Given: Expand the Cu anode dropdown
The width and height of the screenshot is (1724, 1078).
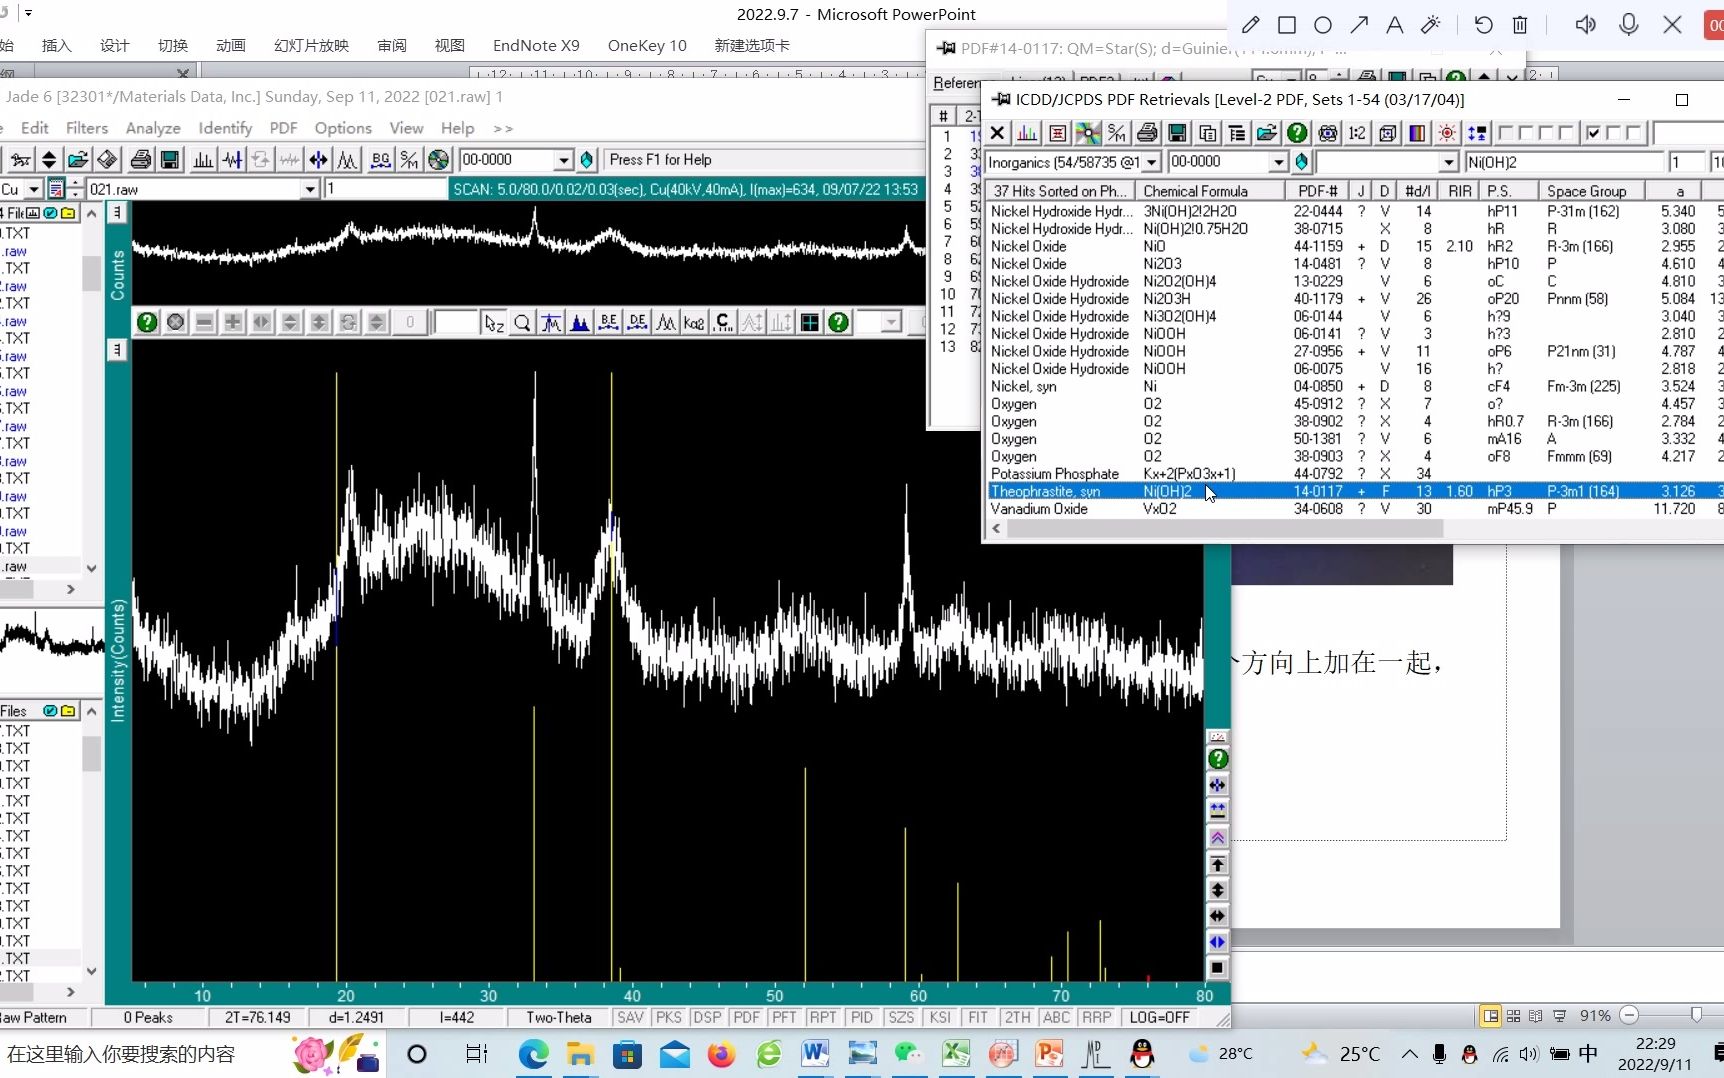Looking at the screenshot, I should point(34,189).
